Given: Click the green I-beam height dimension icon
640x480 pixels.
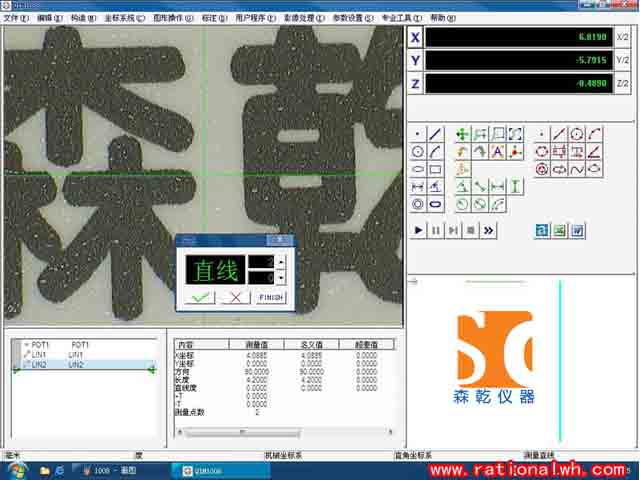Looking at the screenshot, I should coord(515,187).
